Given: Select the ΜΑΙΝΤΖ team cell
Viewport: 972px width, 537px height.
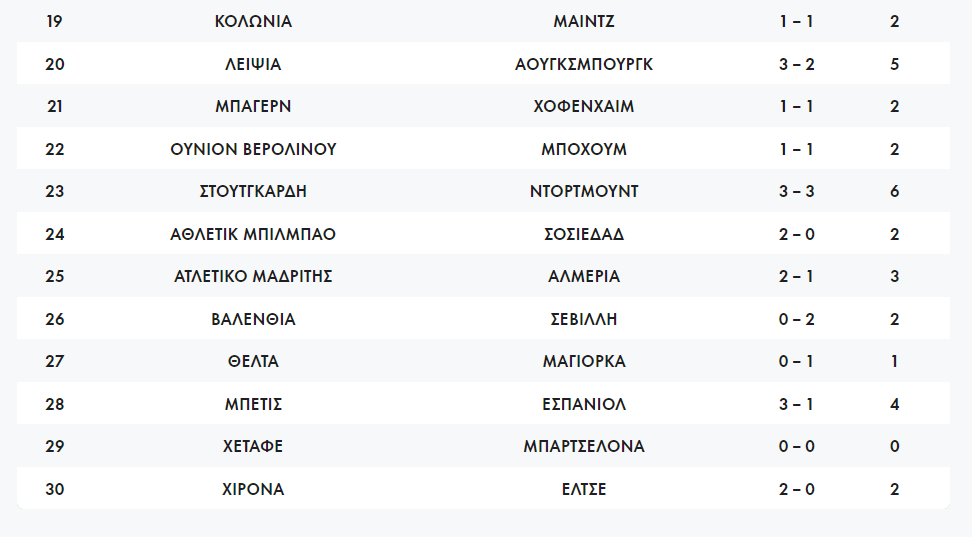Looking at the screenshot, I should (584, 21).
